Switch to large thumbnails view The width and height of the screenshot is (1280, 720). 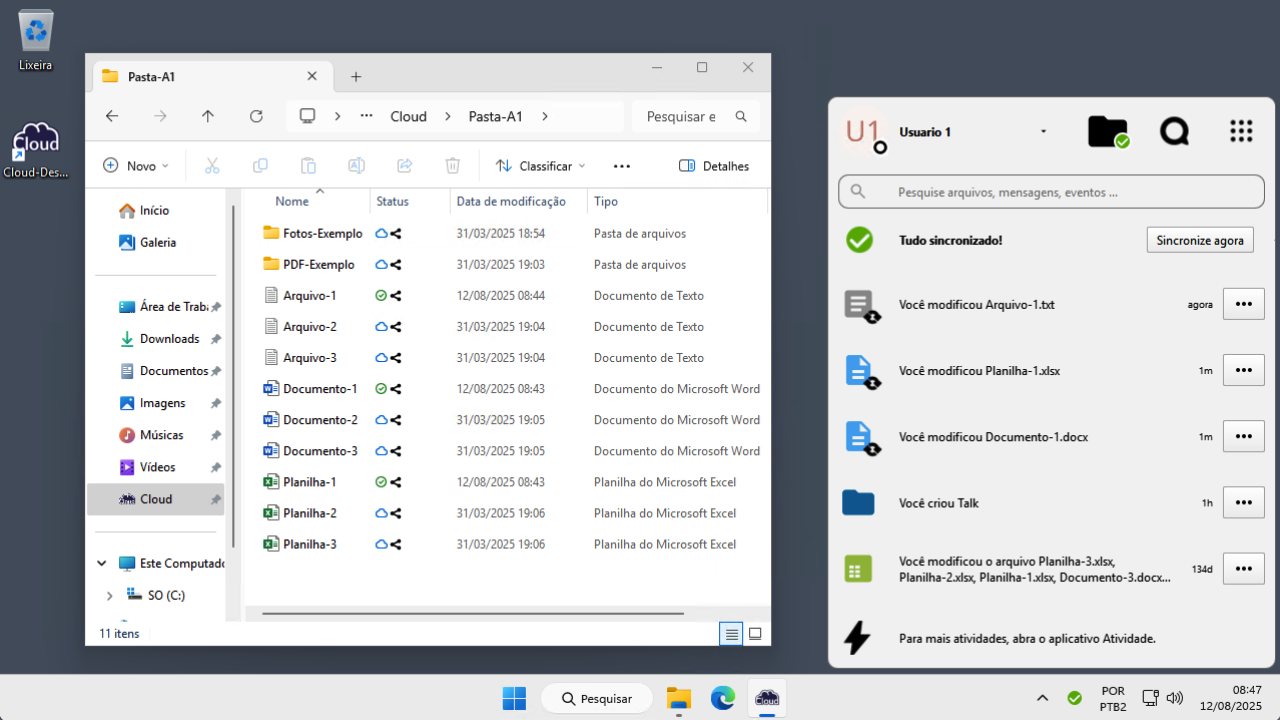[x=755, y=633]
